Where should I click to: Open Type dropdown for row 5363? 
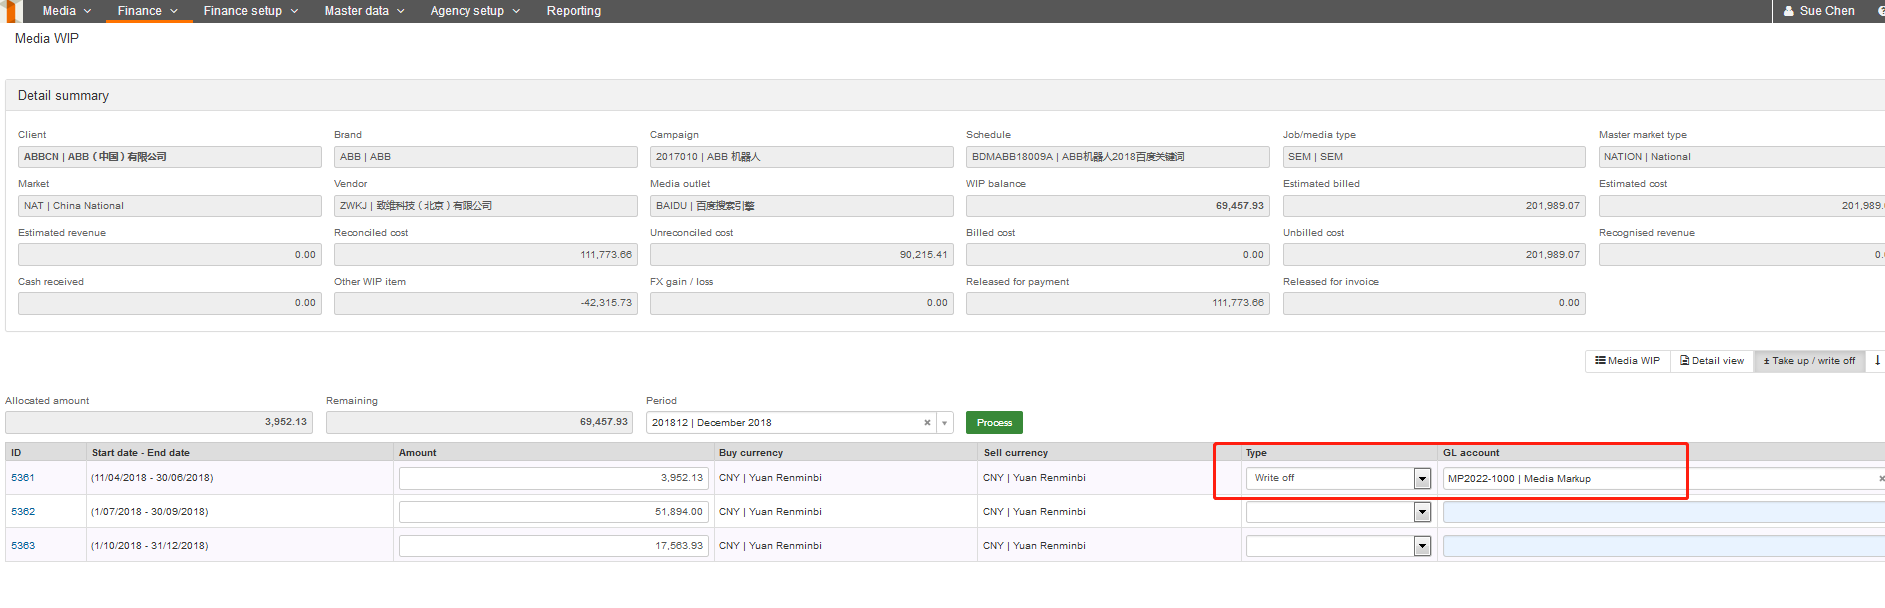click(1422, 547)
